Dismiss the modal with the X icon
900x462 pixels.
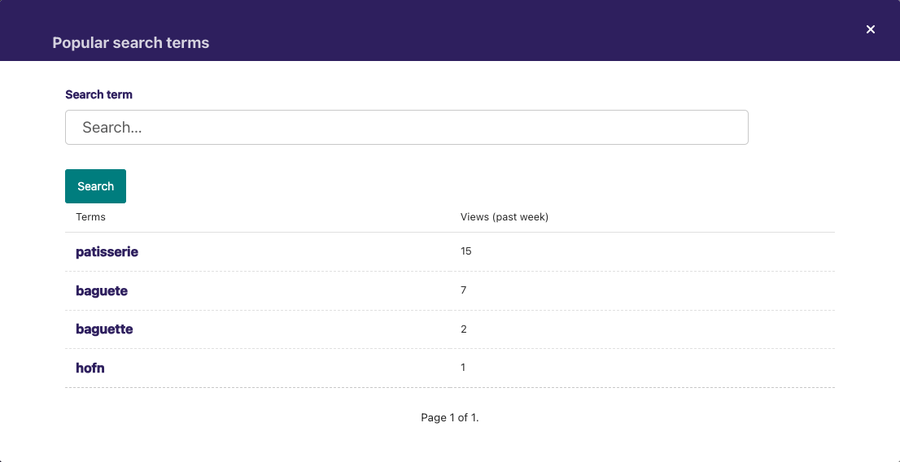pyautogui.click(x=870, y=29)
